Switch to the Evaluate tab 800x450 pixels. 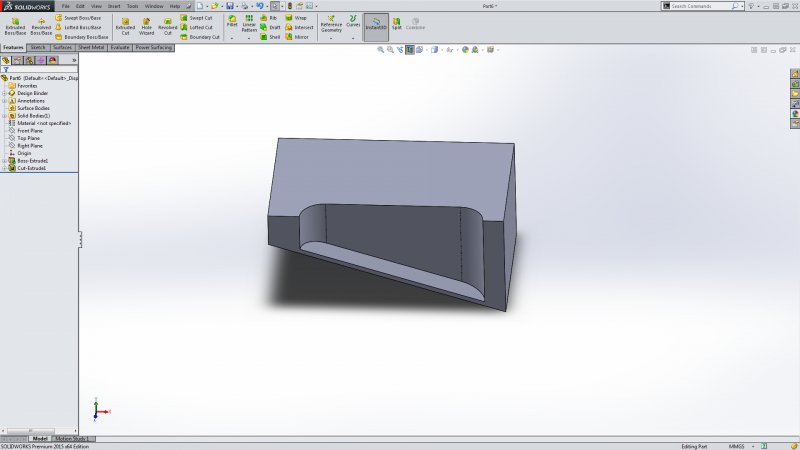[x=120, y=47]
